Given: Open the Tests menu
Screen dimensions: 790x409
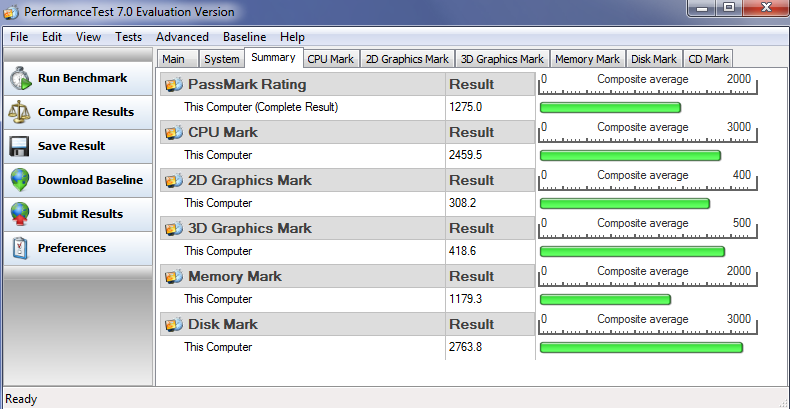Looking at the screenshot, I should (x=128, y=37).
